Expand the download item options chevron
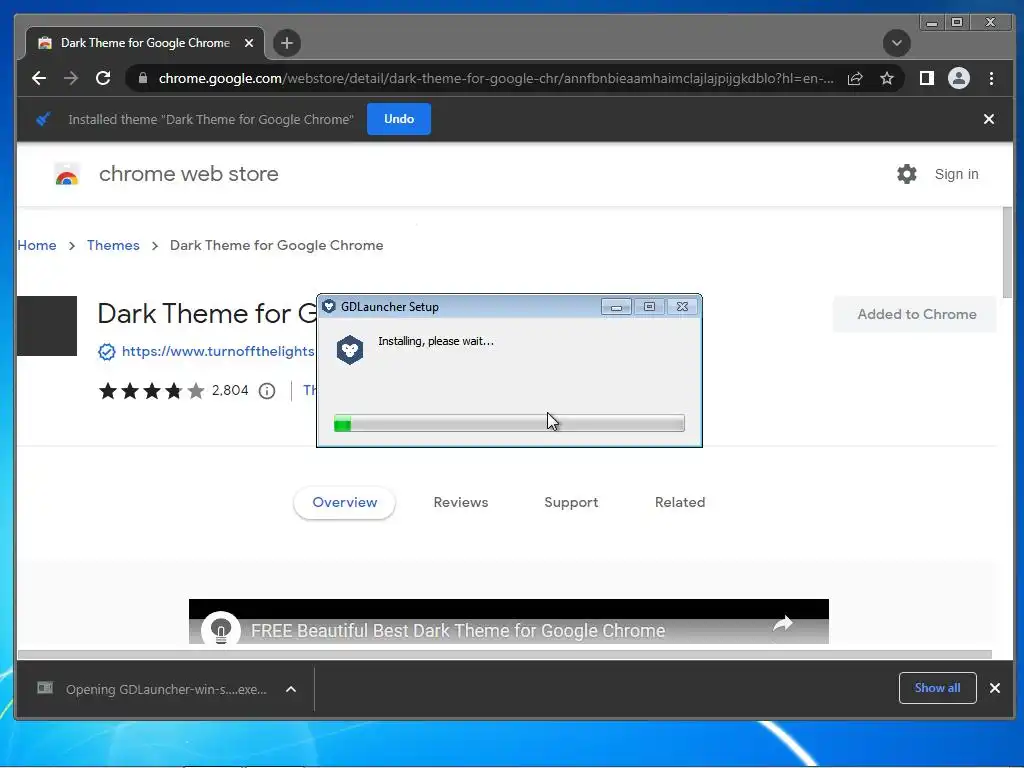The height and width of the screenshot is (768, 1024). point(291,689)
